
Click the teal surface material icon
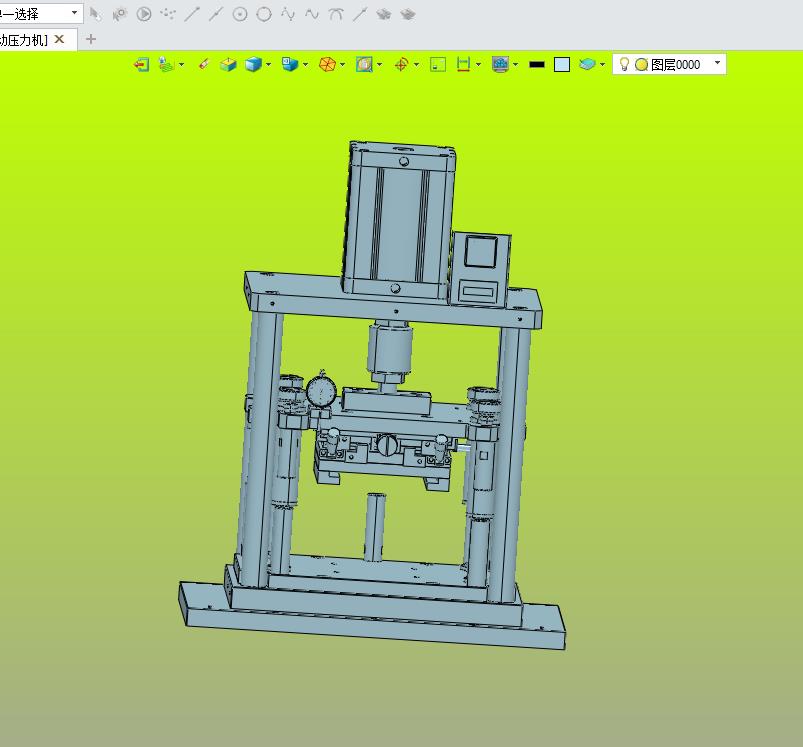[x=587, y=65]
